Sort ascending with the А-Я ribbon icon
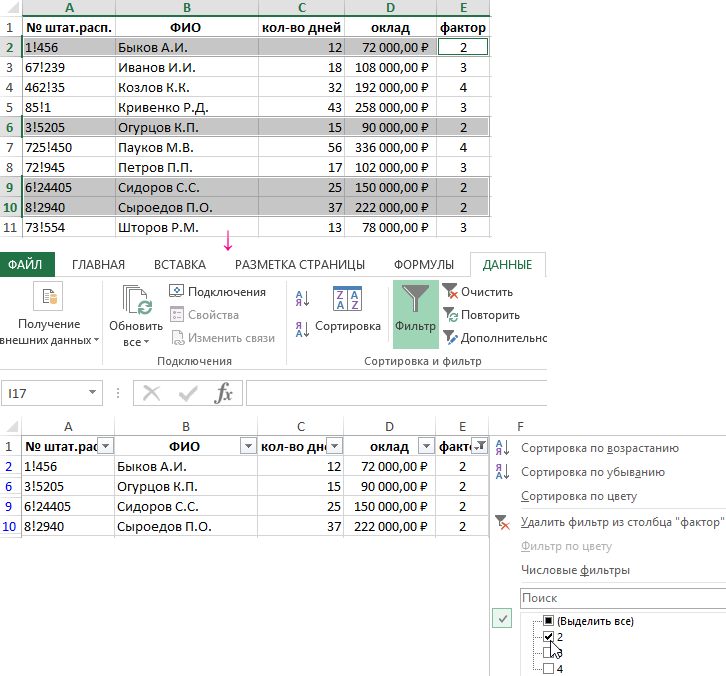The width and height of the screenshot is (726, 676). pos(303,297)
